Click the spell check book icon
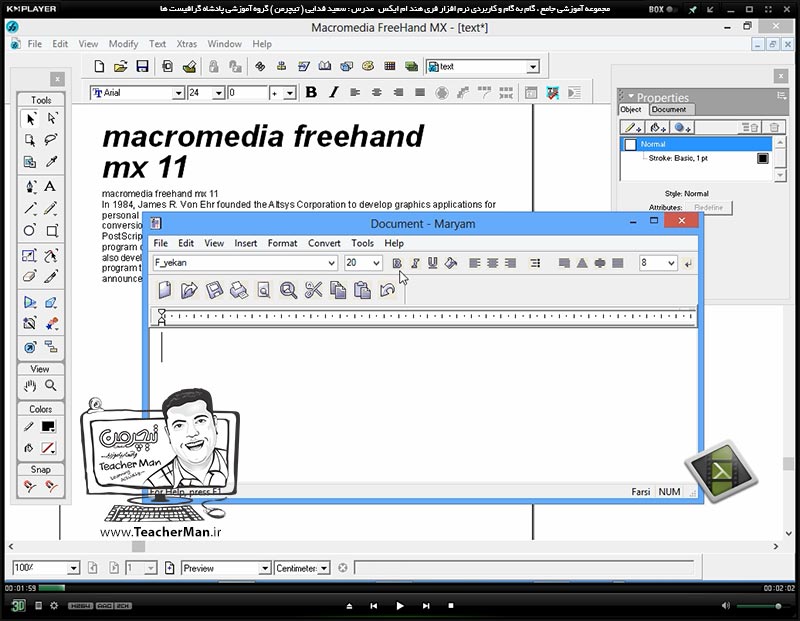800x621 pixels. pos(324,66)
